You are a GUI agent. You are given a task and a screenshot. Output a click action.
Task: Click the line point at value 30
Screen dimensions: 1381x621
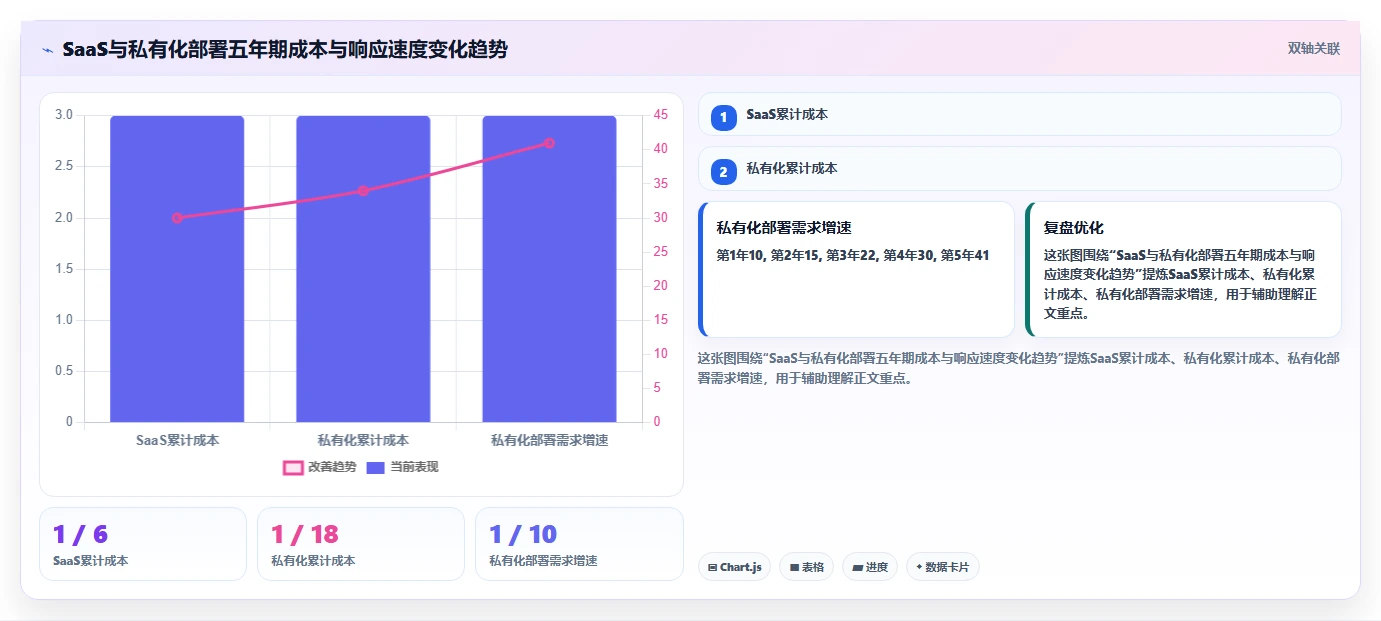click(177, 217)
